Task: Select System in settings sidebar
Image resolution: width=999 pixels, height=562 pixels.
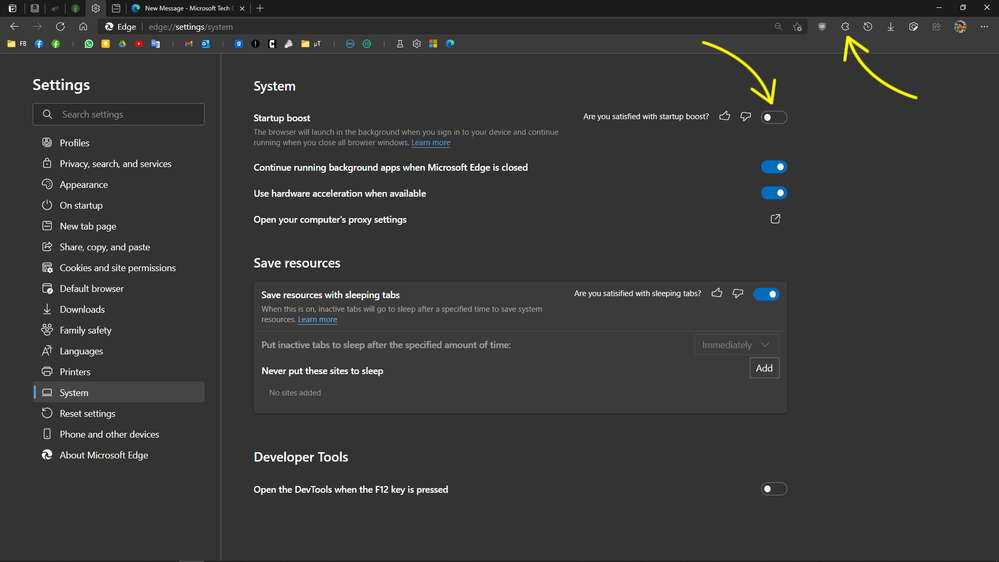Action: tap(119, 393)
